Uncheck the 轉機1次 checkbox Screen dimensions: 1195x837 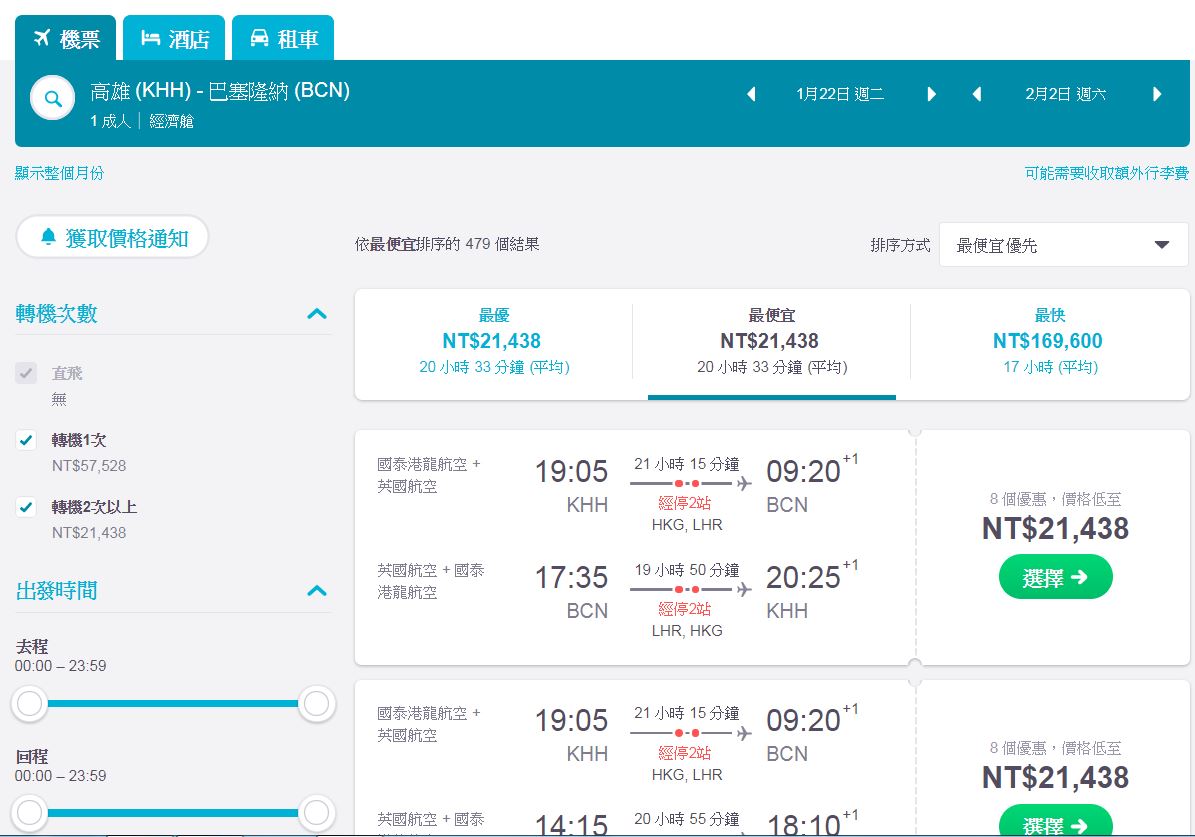[27, 440]
